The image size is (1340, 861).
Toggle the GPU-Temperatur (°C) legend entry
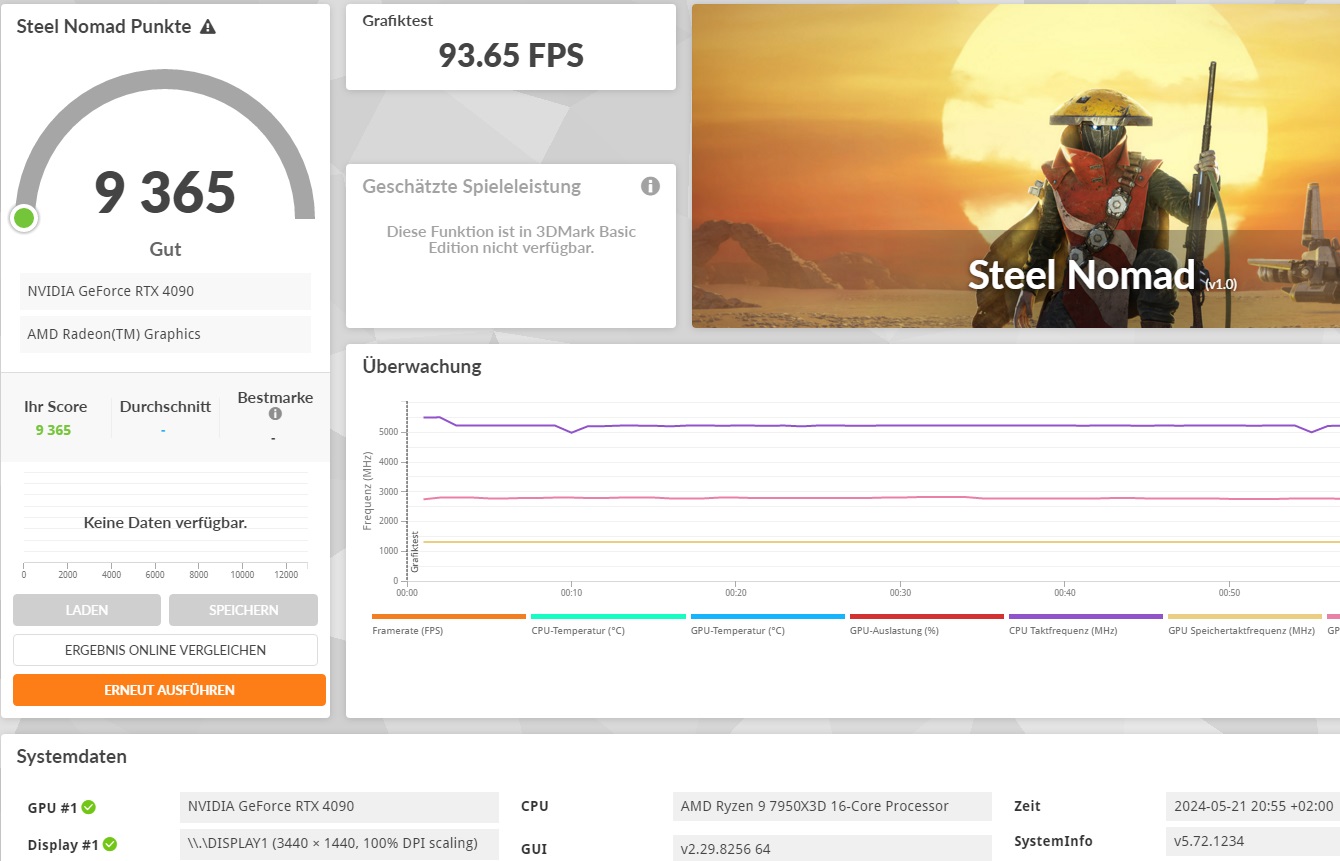coord(767,624)
